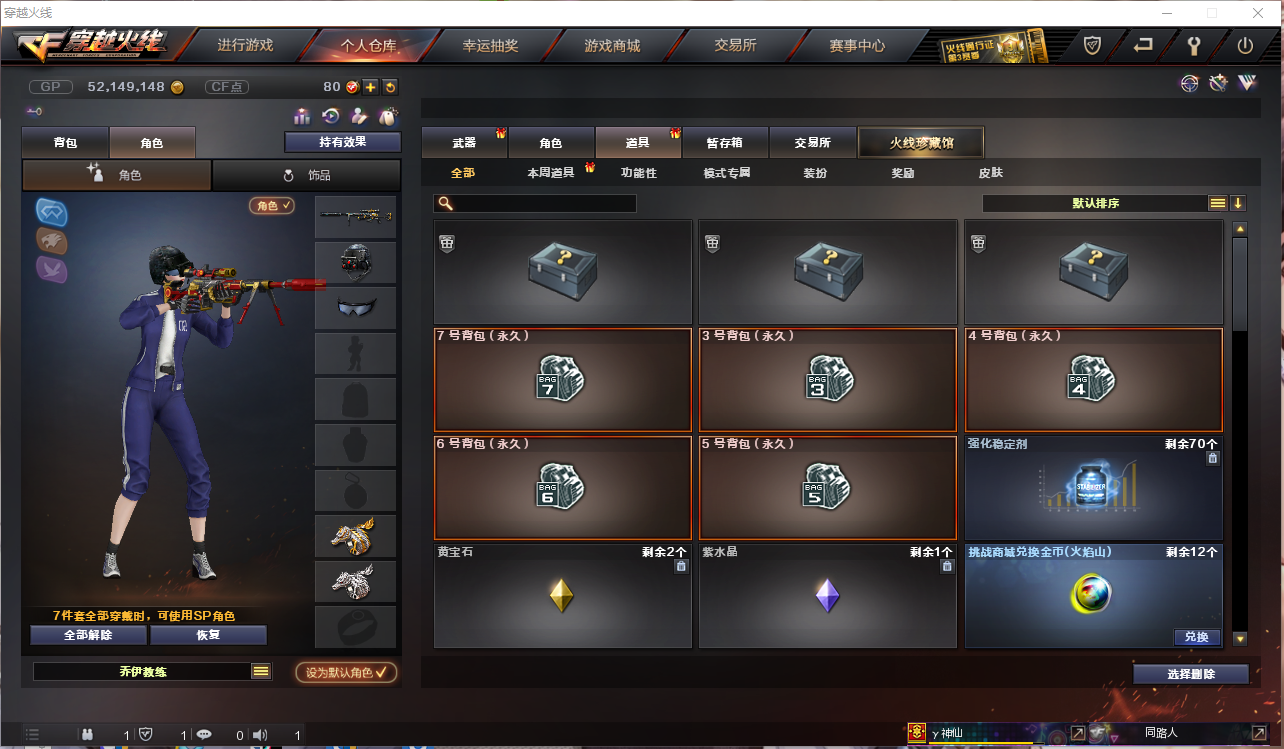
Task: Toggle sort direction arrow next to 默认排序
Action: pyautogui.click(x=1238, y=203)
